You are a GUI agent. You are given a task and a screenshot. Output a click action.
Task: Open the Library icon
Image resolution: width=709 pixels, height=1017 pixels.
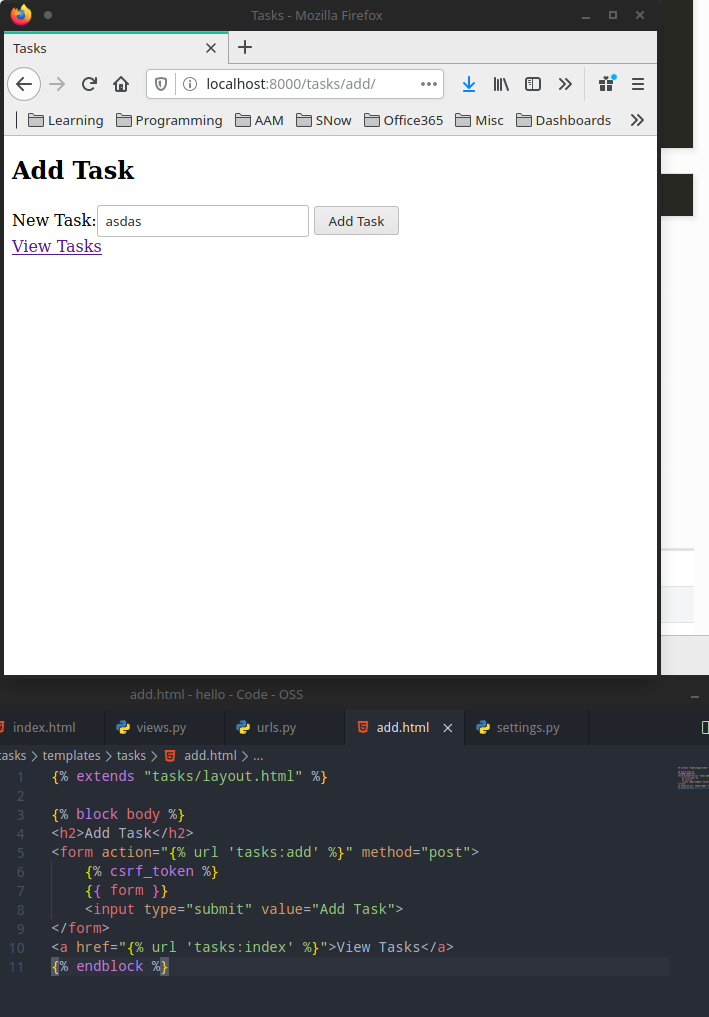point(501,84)
